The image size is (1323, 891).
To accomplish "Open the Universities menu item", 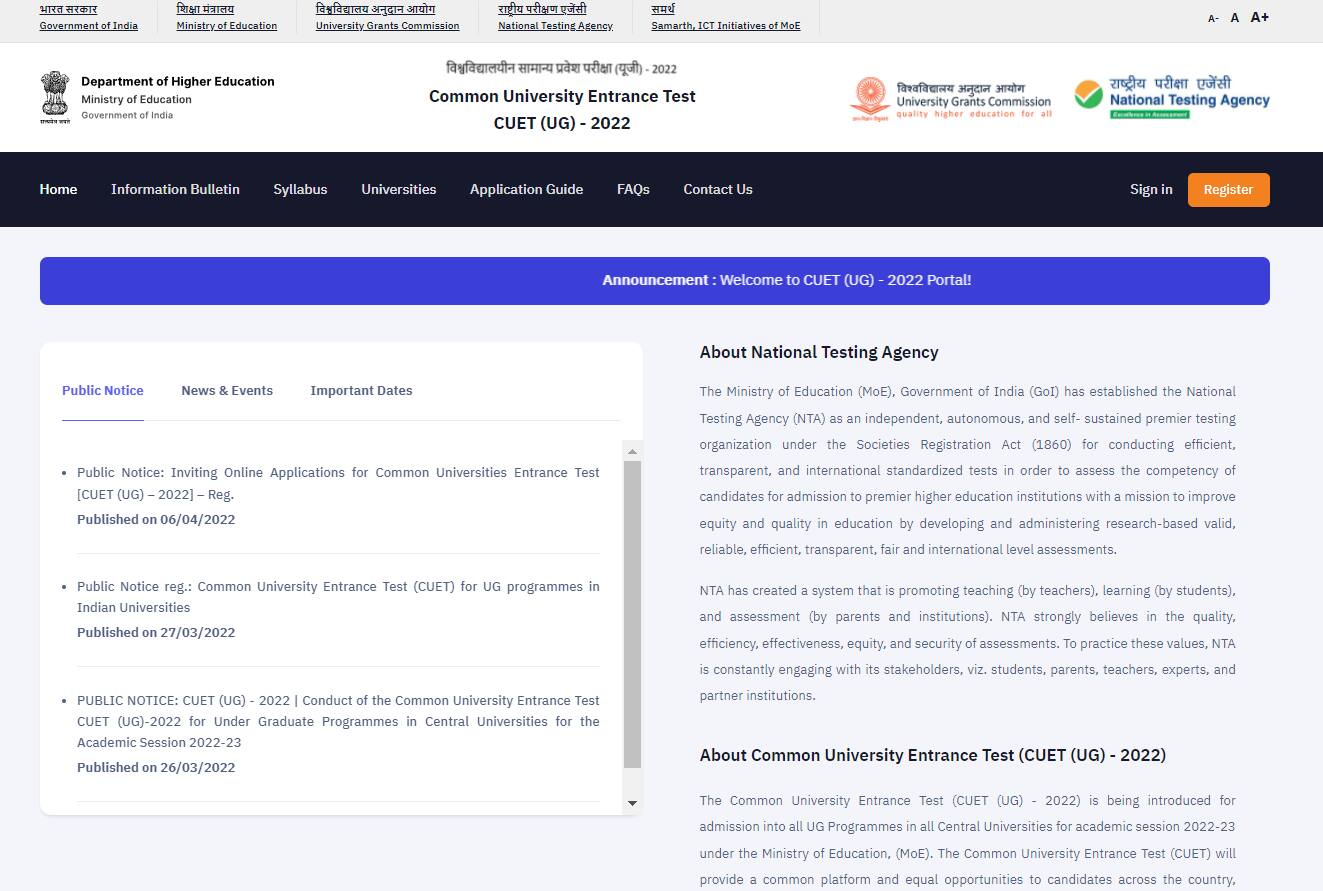I will pyautogui.click(x=399, y=189).
